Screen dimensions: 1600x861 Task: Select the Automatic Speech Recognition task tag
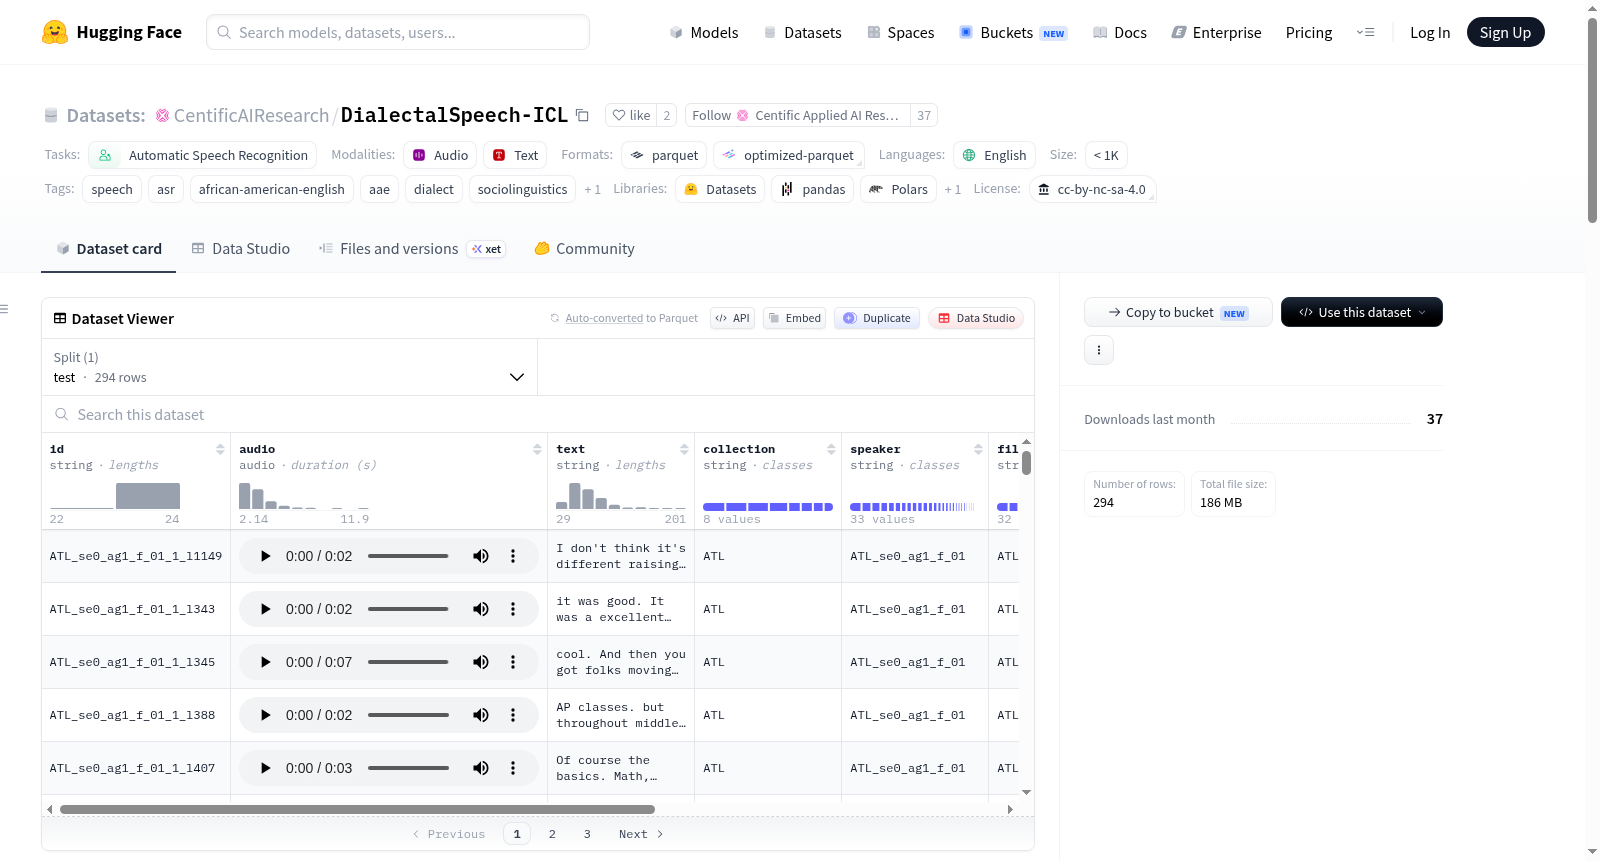(x=203, y=155)
